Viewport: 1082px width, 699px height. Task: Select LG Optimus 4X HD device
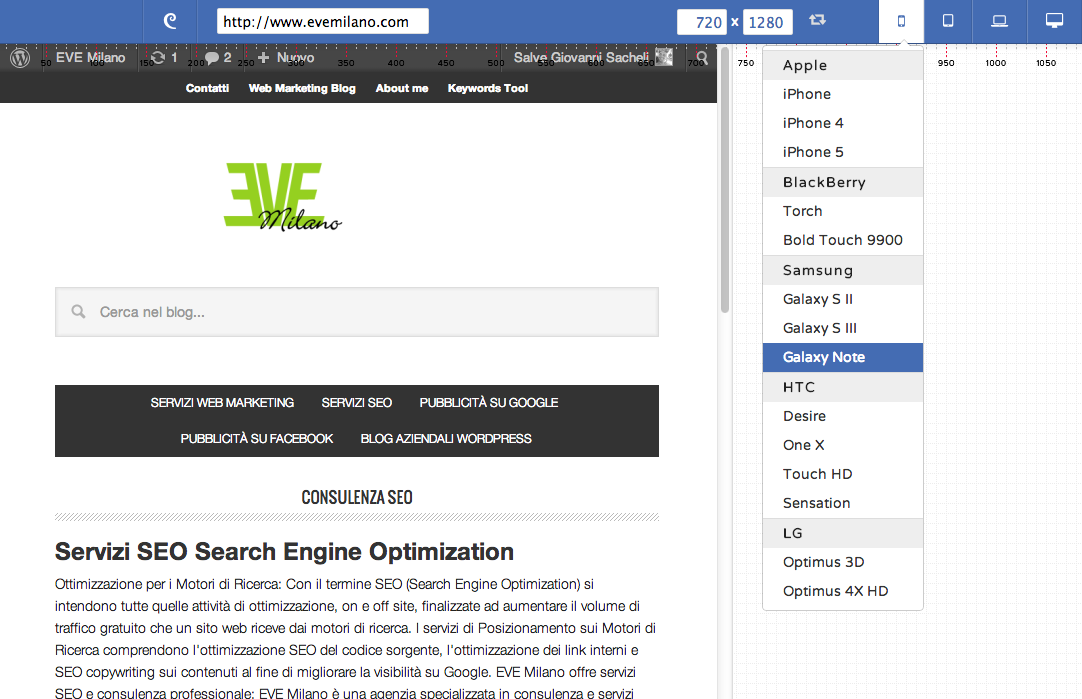point(843,591)
